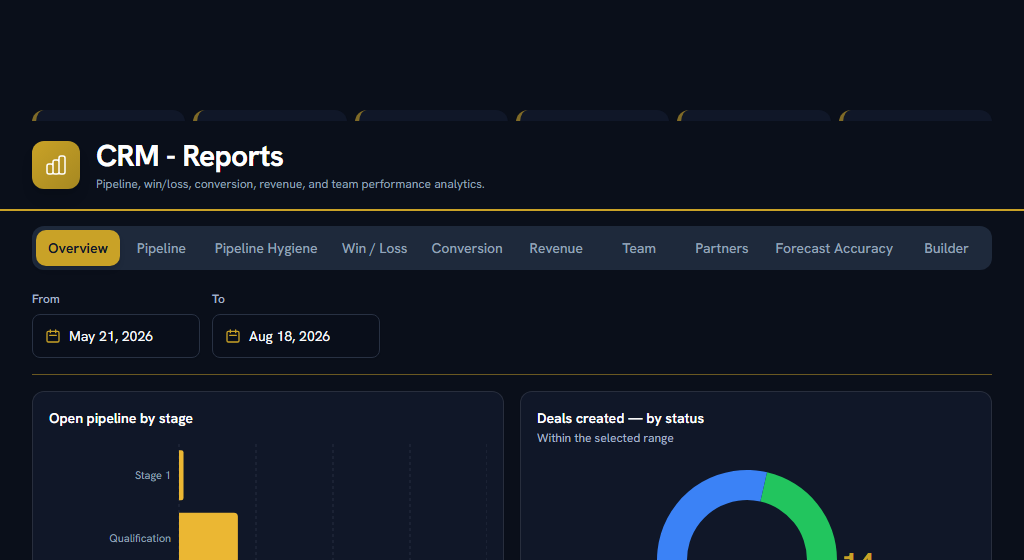This screenshot has width=1024, height=560.
Task: Click the 'To' field label
Action: tap(218, 299)
